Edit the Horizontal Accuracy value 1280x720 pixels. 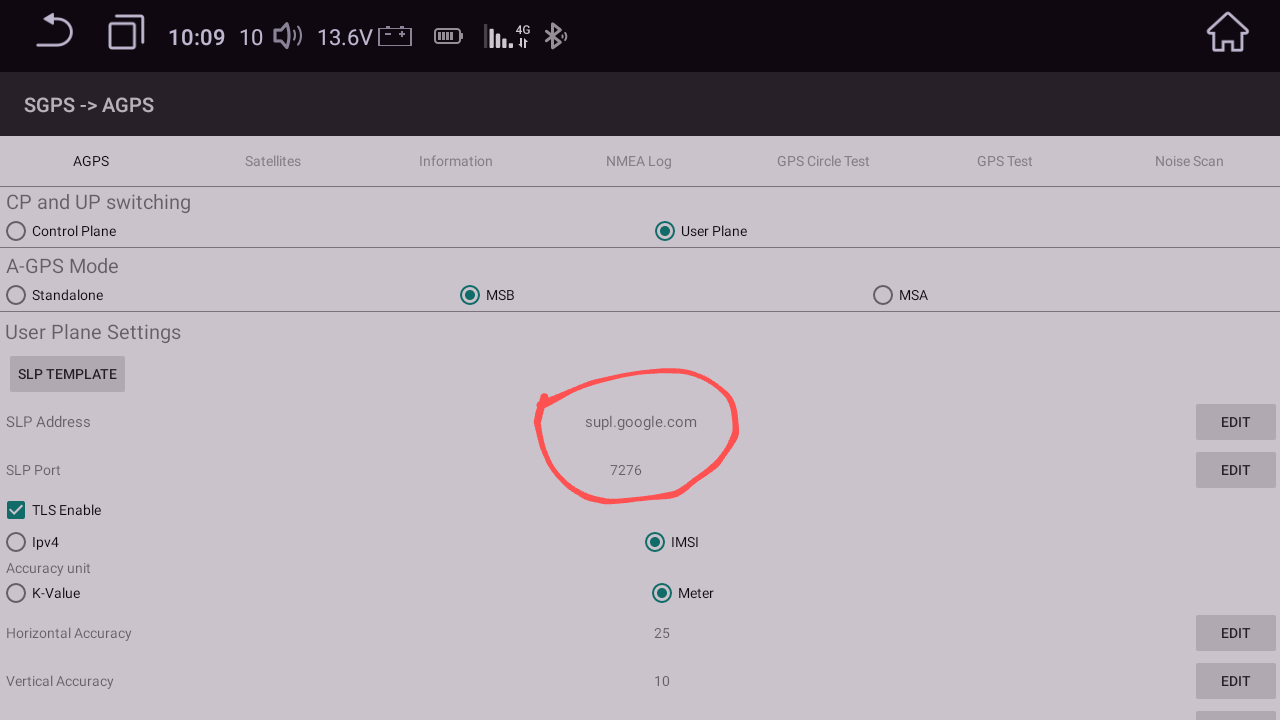1236,633
